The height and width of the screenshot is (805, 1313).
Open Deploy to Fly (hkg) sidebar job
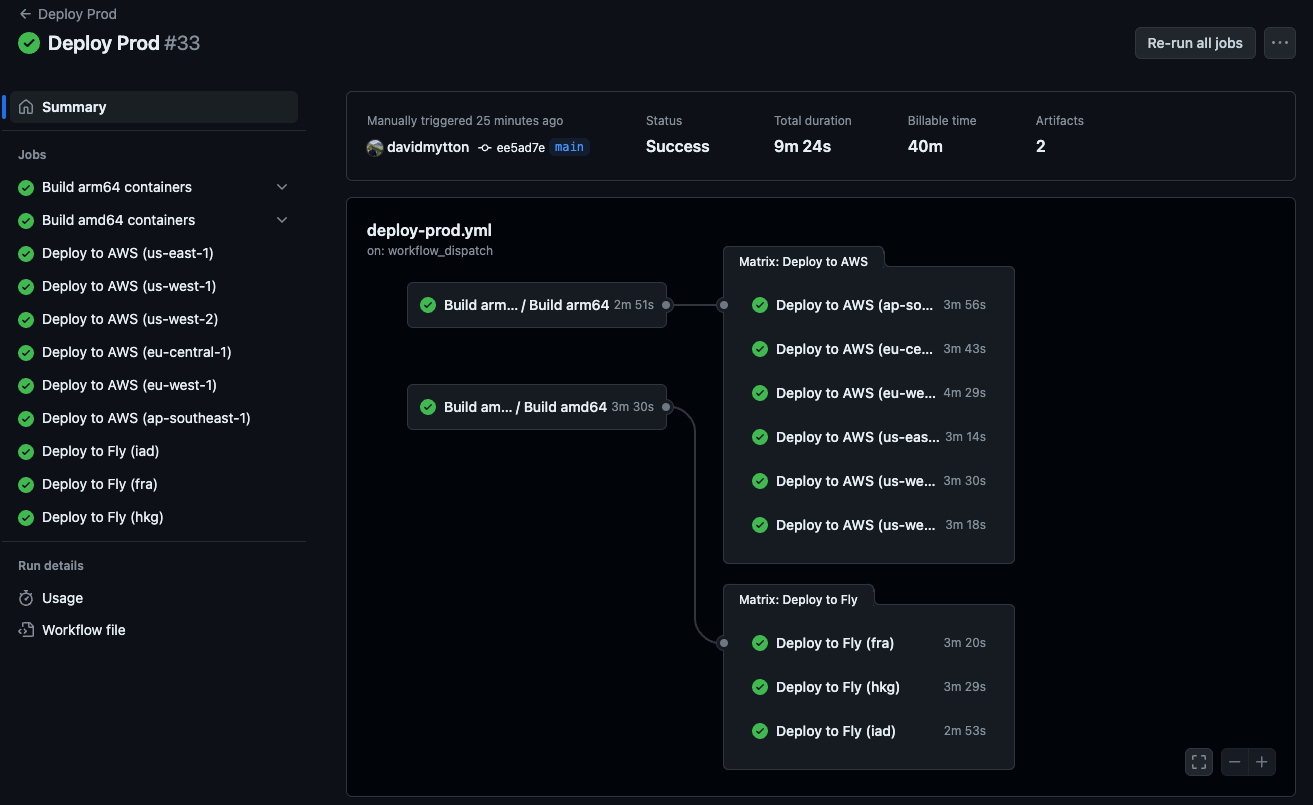[x=154, y=517]
